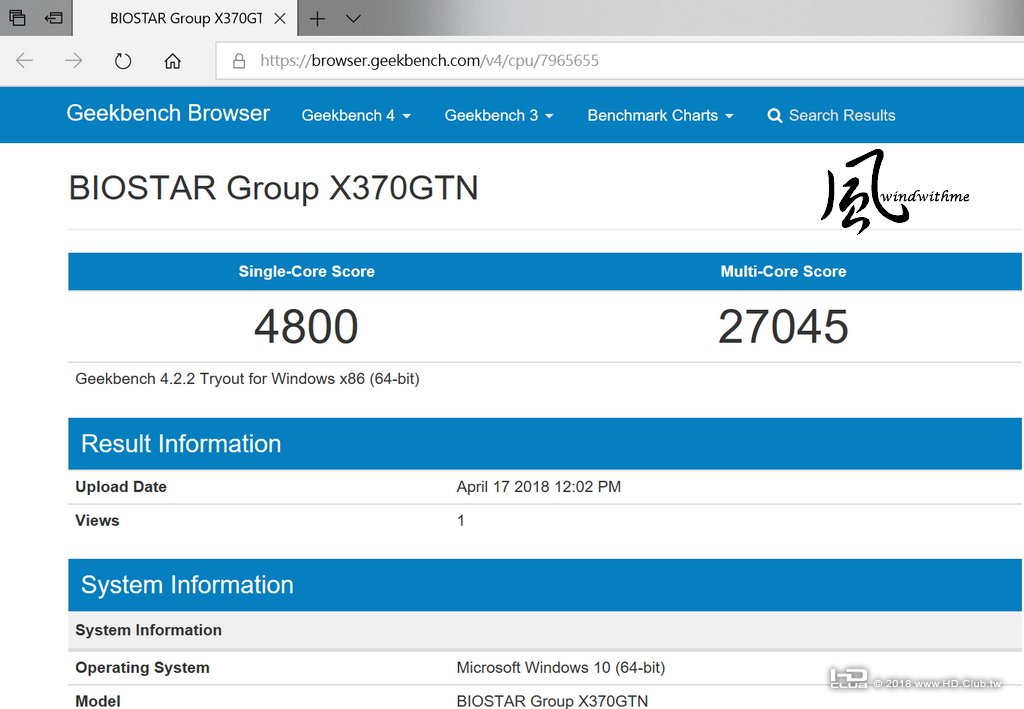Screen dimensions: 1024x709
Task: Click the browser Forward arrow
Action: click(x=74, y=61)
